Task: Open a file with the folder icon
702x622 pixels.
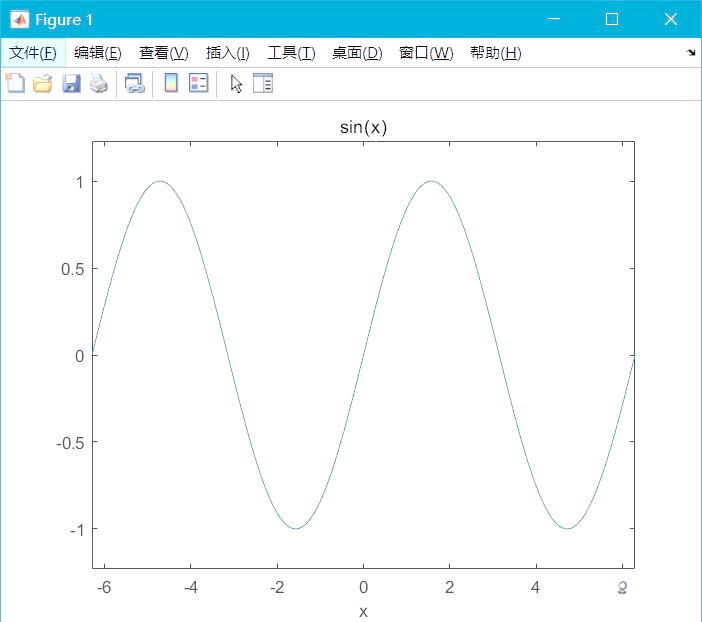Action: tap(43, 84)
